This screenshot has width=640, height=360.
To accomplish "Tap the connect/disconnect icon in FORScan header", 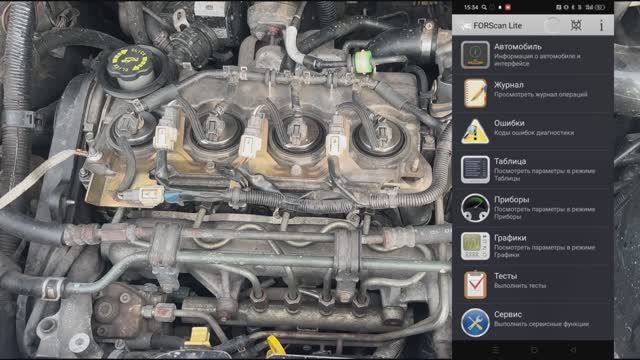I will (x=576, y=25).
